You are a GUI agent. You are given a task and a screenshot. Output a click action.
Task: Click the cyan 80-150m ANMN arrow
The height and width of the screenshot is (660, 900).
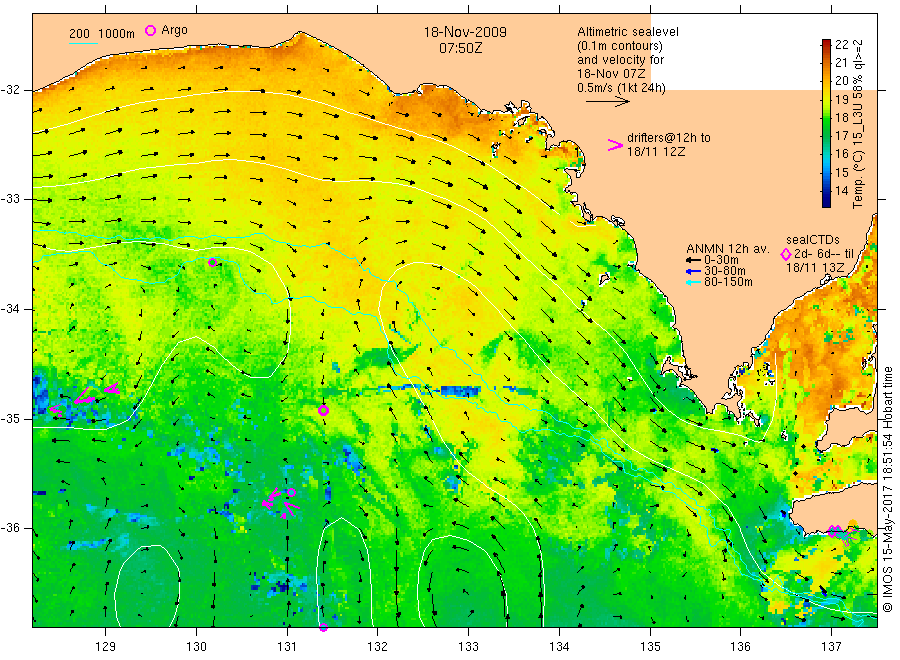694,282
